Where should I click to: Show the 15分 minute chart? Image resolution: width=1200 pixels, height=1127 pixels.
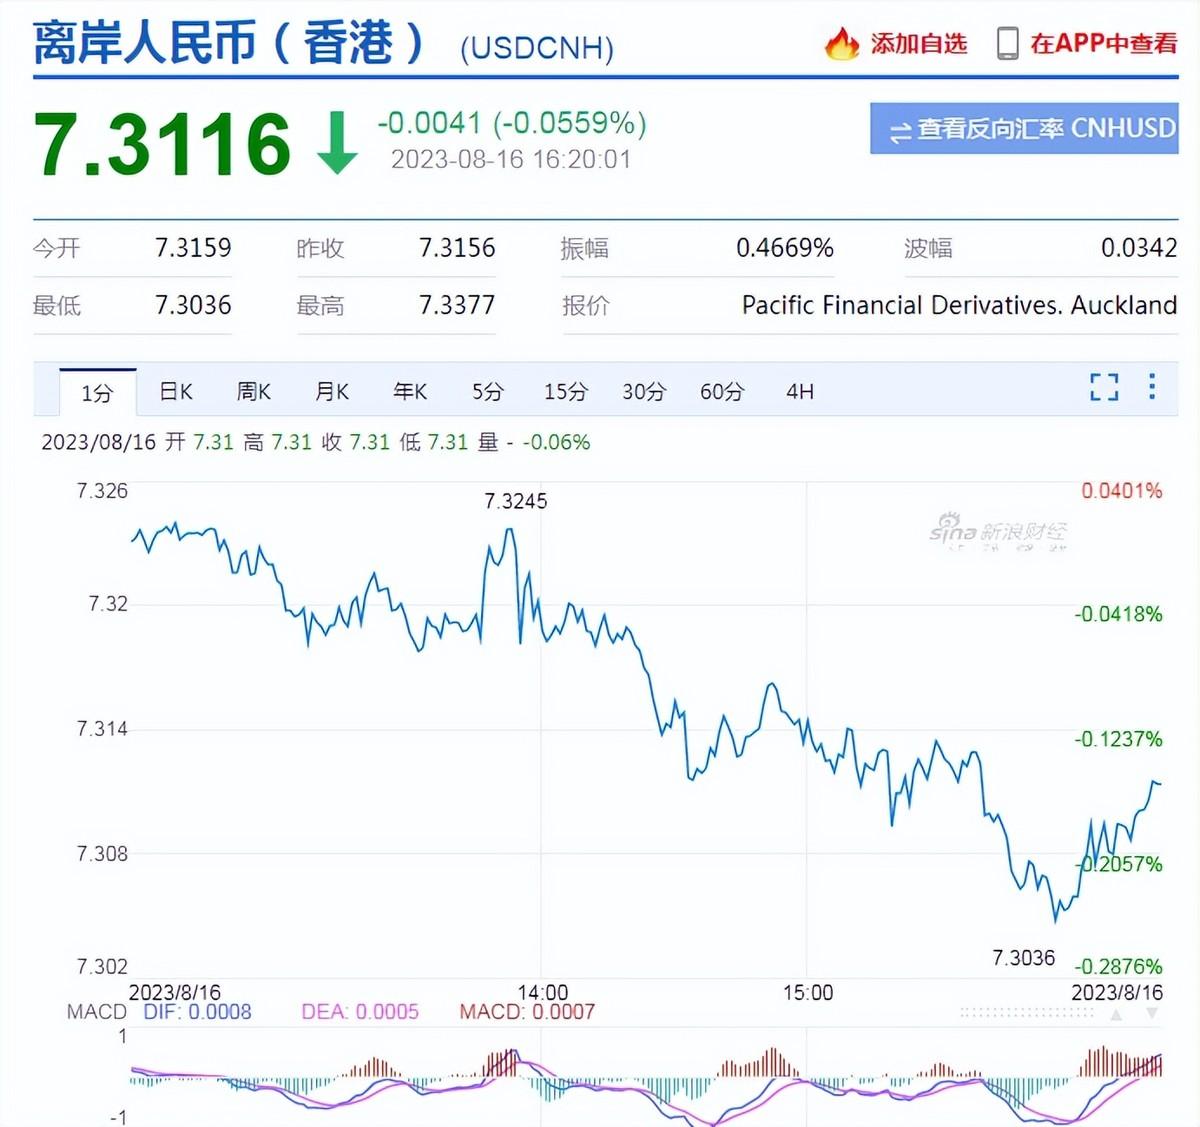[x=565, y=392]
